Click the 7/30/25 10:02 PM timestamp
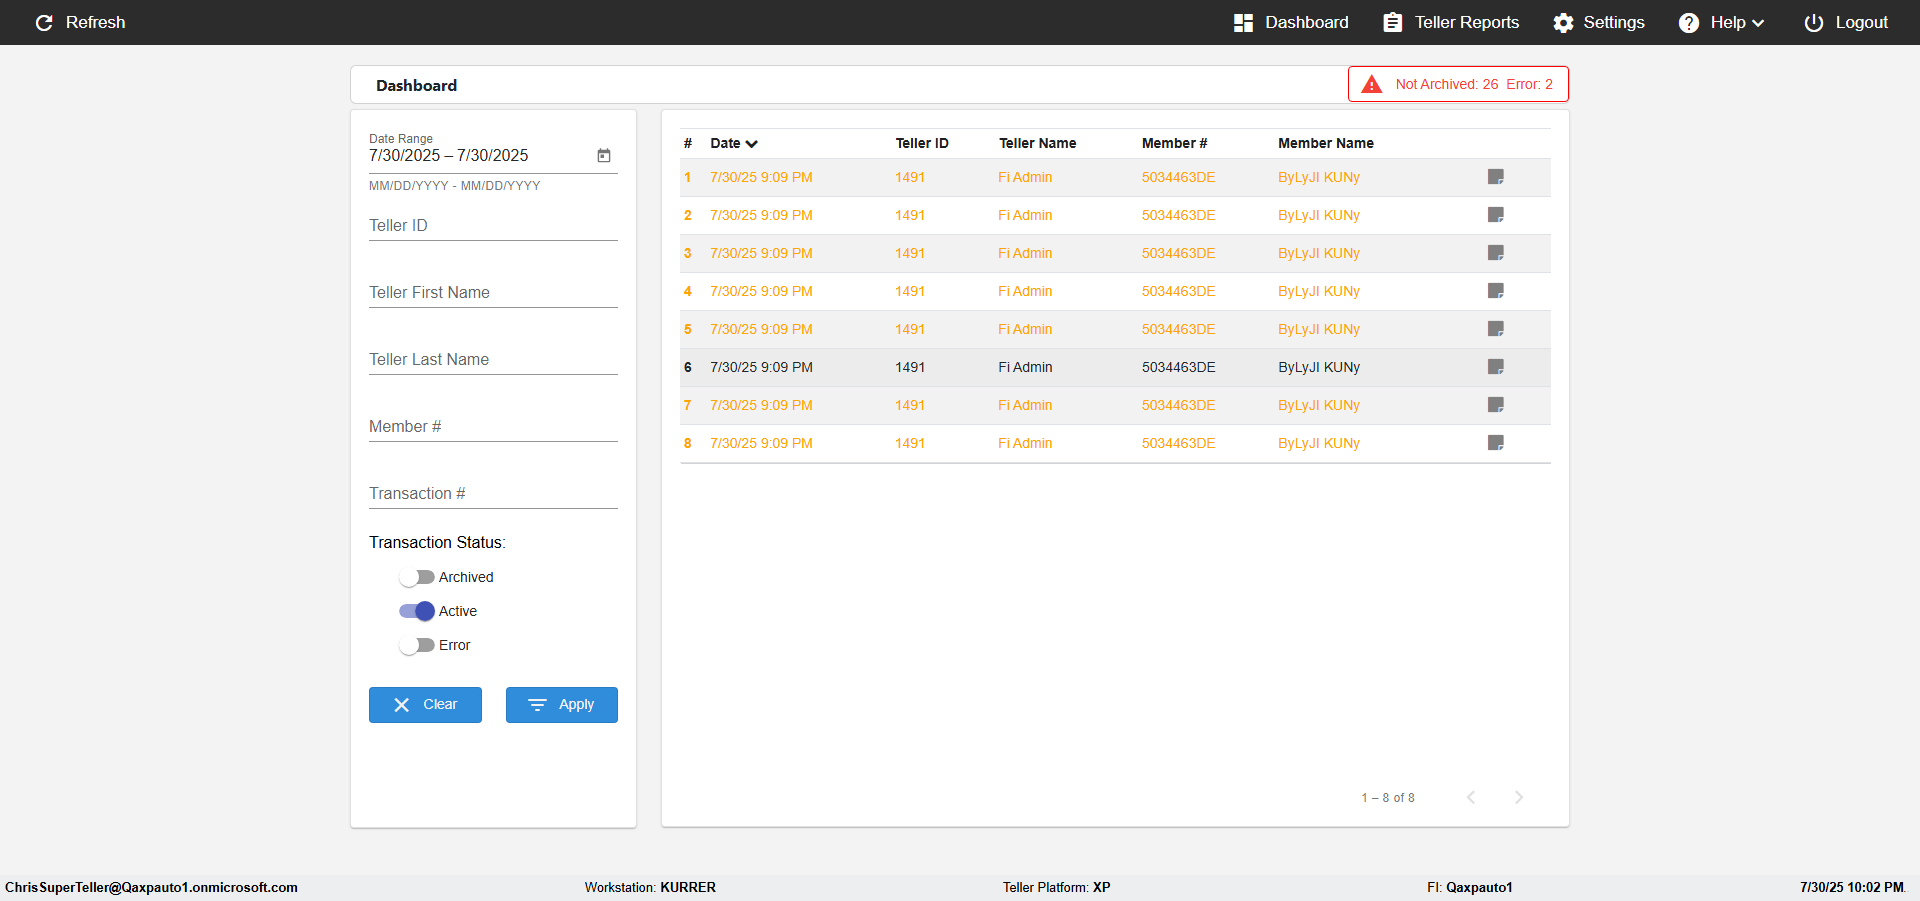This screenshot has width=1920, height=901. coord(1852,887)
